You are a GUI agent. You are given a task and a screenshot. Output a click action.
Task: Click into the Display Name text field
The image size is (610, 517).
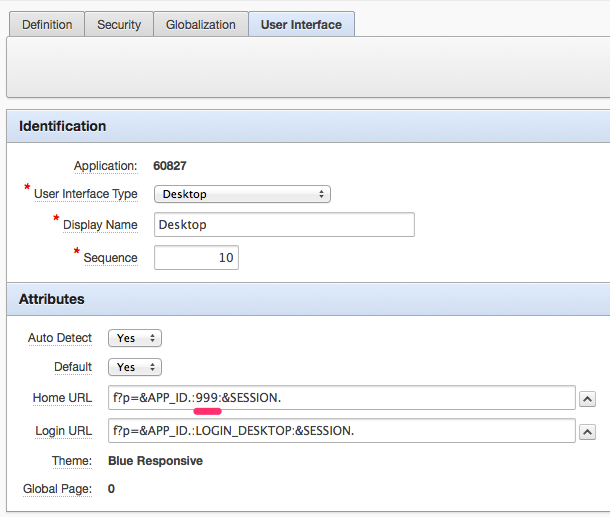284,225
